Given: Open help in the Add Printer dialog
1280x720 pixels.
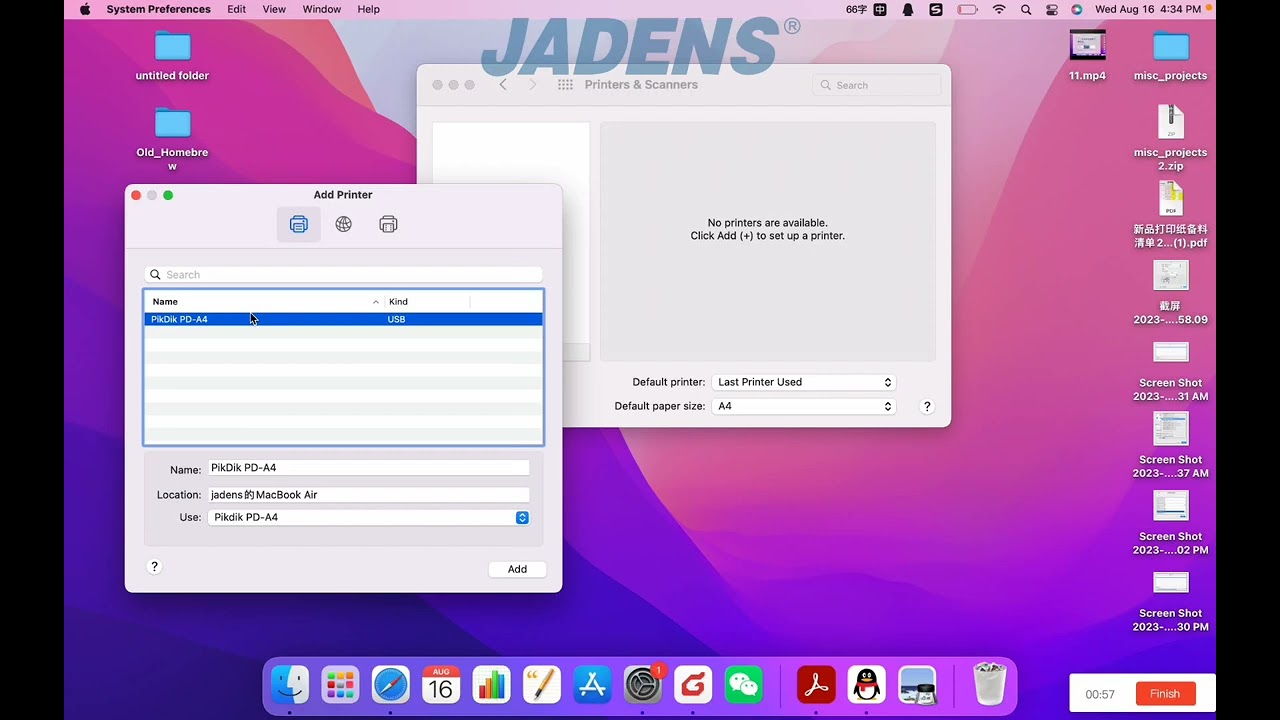Looking at the screenshot, I should pyautogui.click(x=154, y=566).
